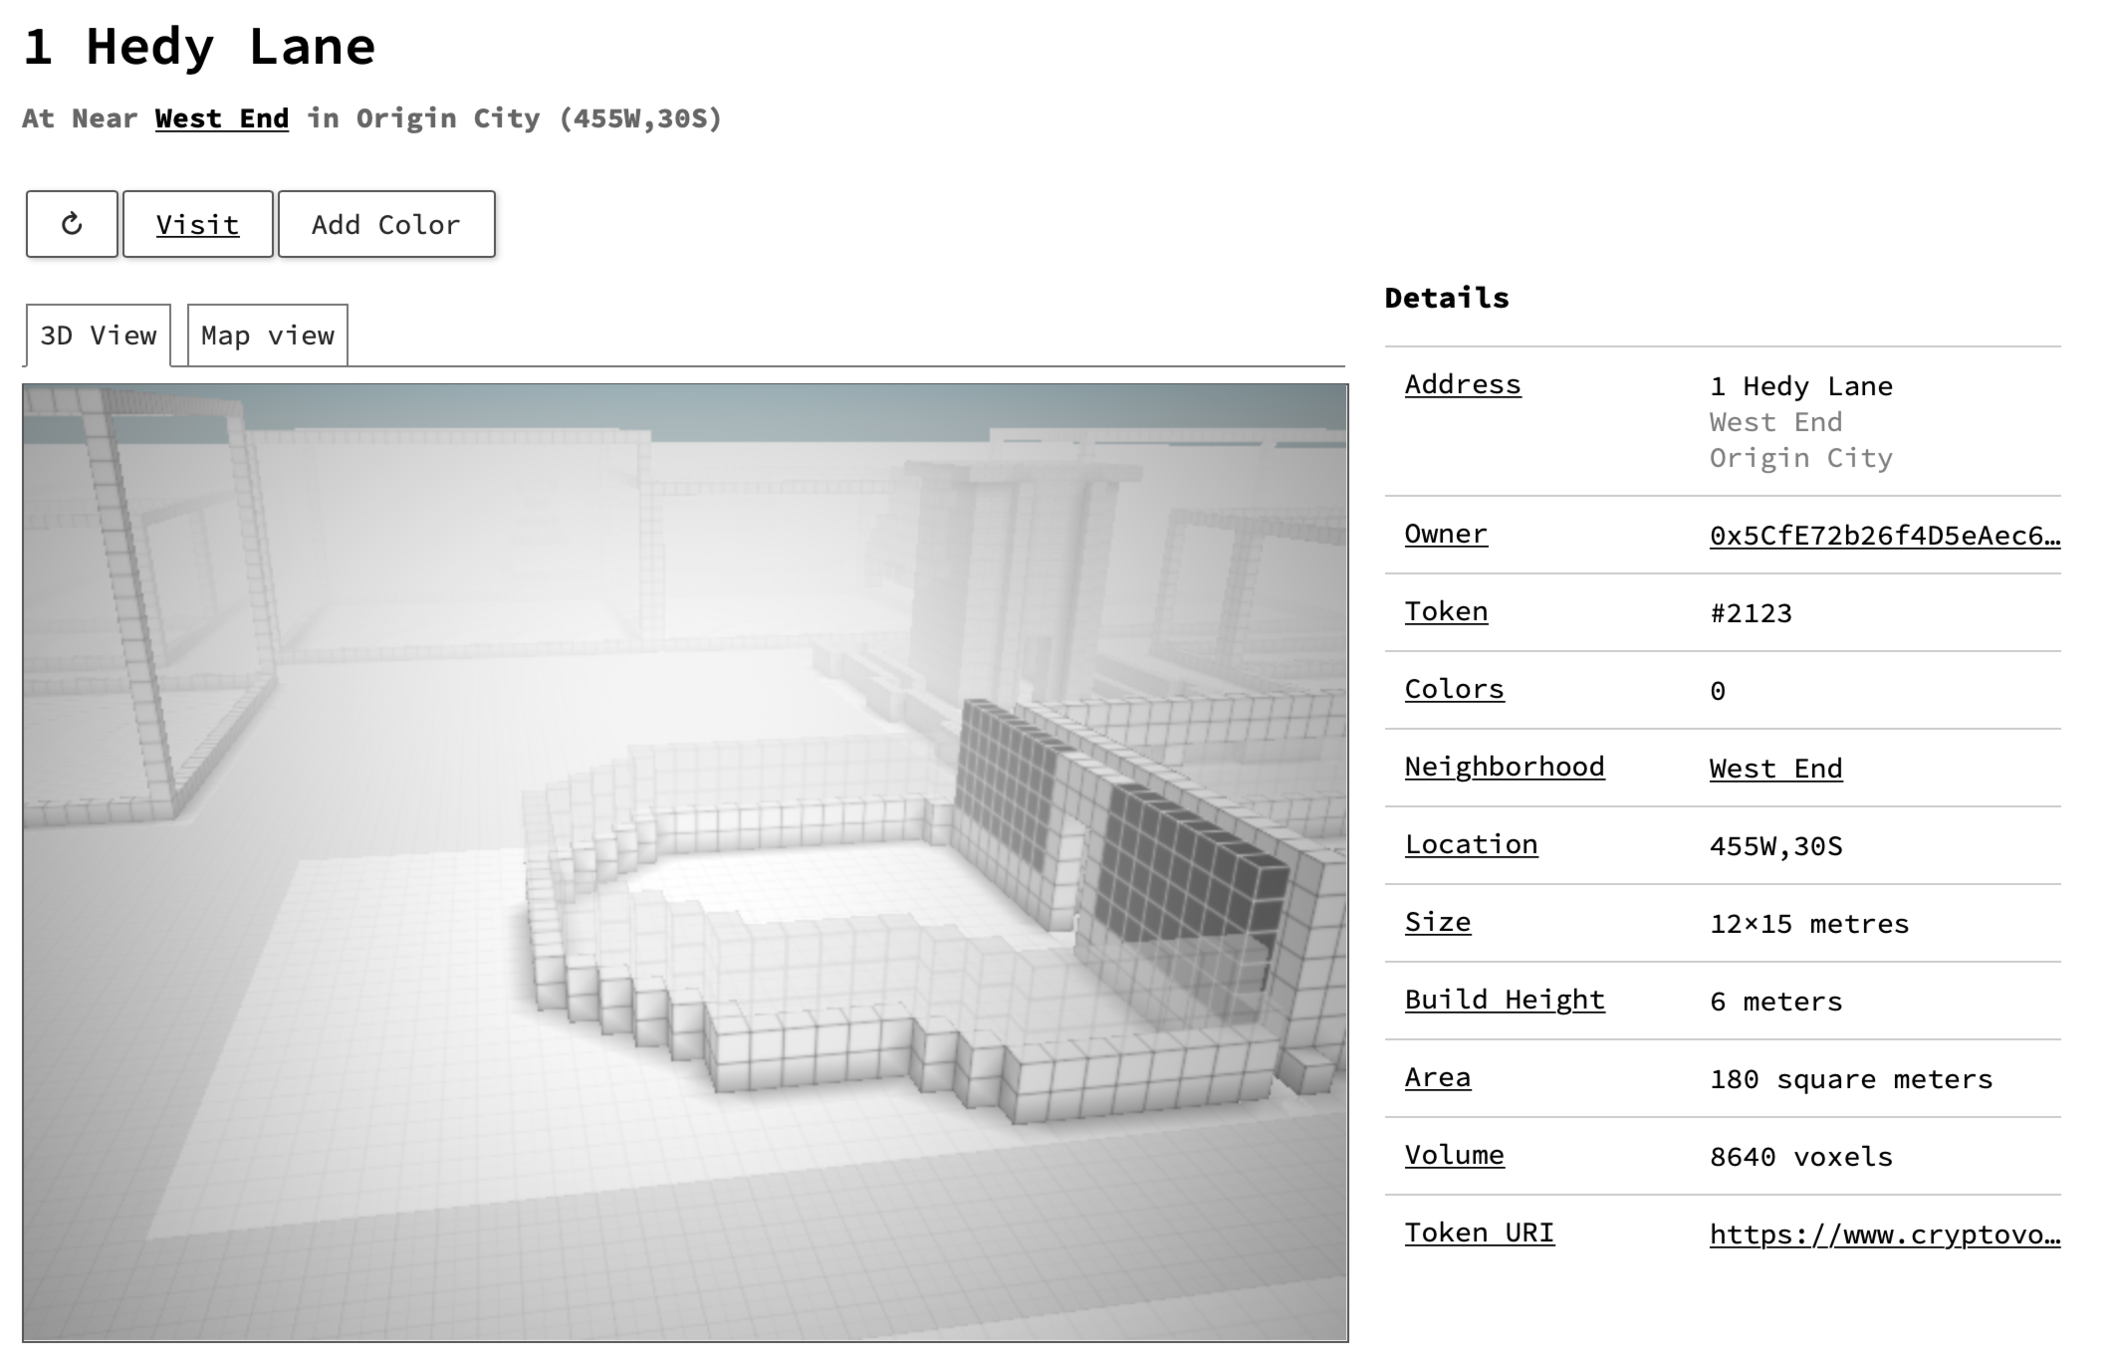Click the Colors detail label
The image size is (2111, 1350).
pos(1453,689)
